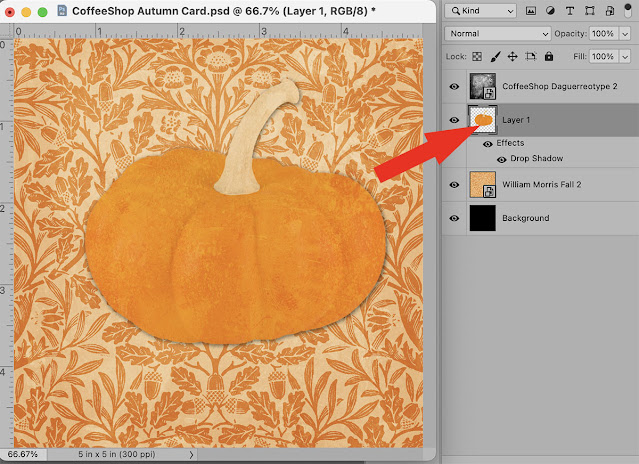Screen dimensions: 639x464
Task: Open the Normal blend mode dropdown
Action: pyautogui.click(x=498, y=34)
